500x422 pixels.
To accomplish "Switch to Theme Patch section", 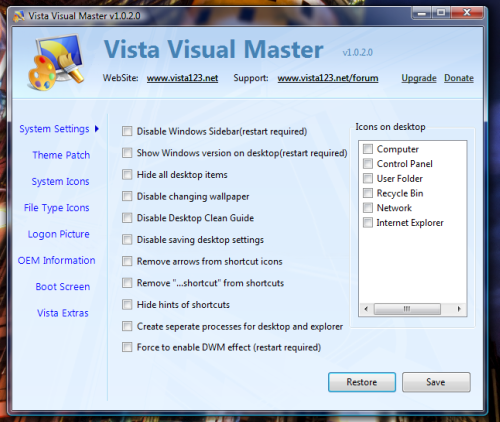I will point(61,155).
